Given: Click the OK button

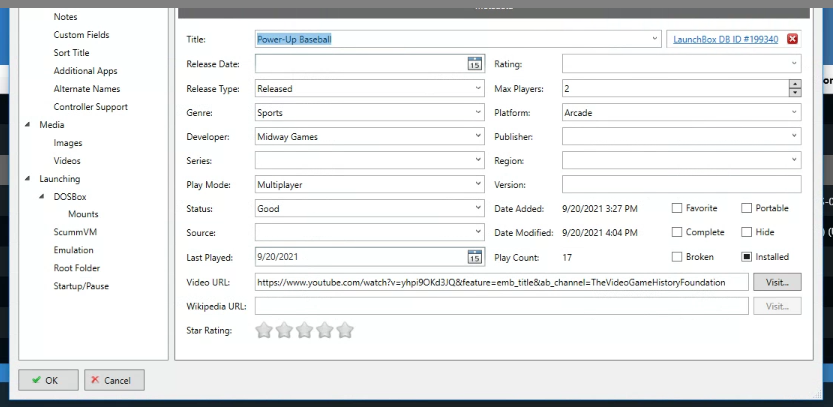Looking at the screenshot, I should click(x=48, y=380).
